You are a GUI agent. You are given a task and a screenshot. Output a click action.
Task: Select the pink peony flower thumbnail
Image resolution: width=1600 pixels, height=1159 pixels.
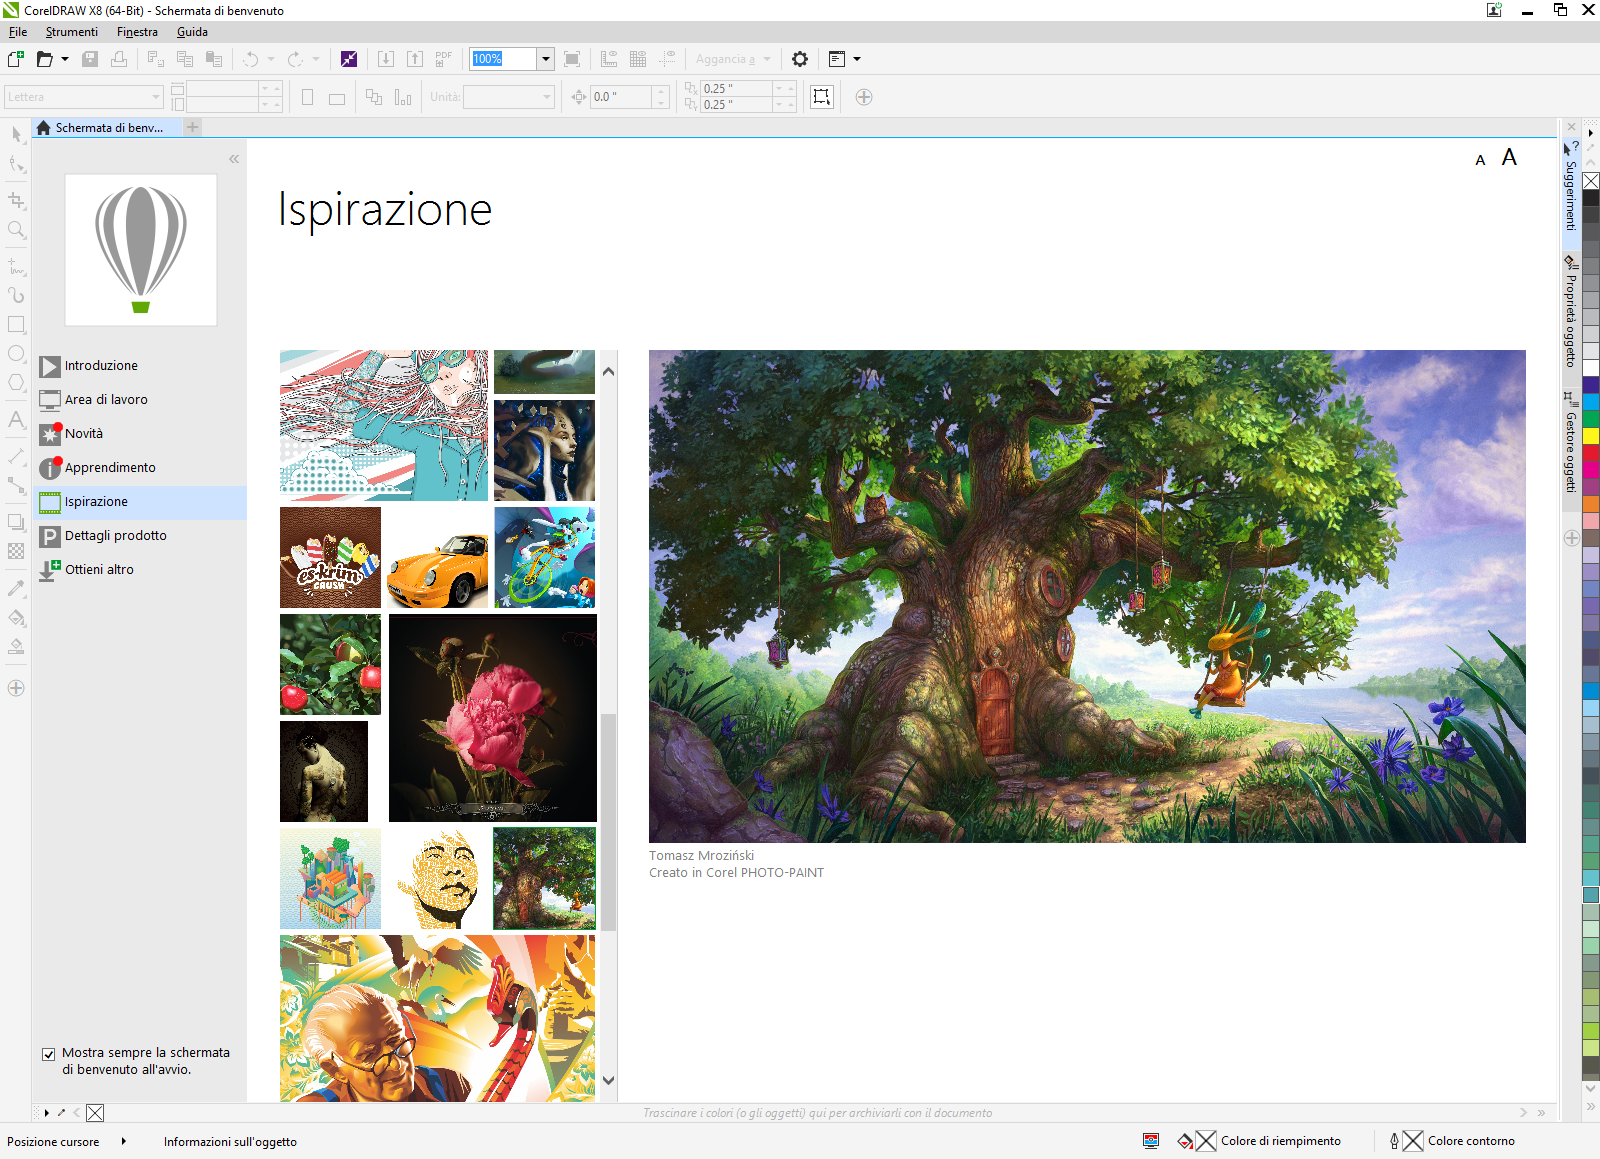click(493, 718)
